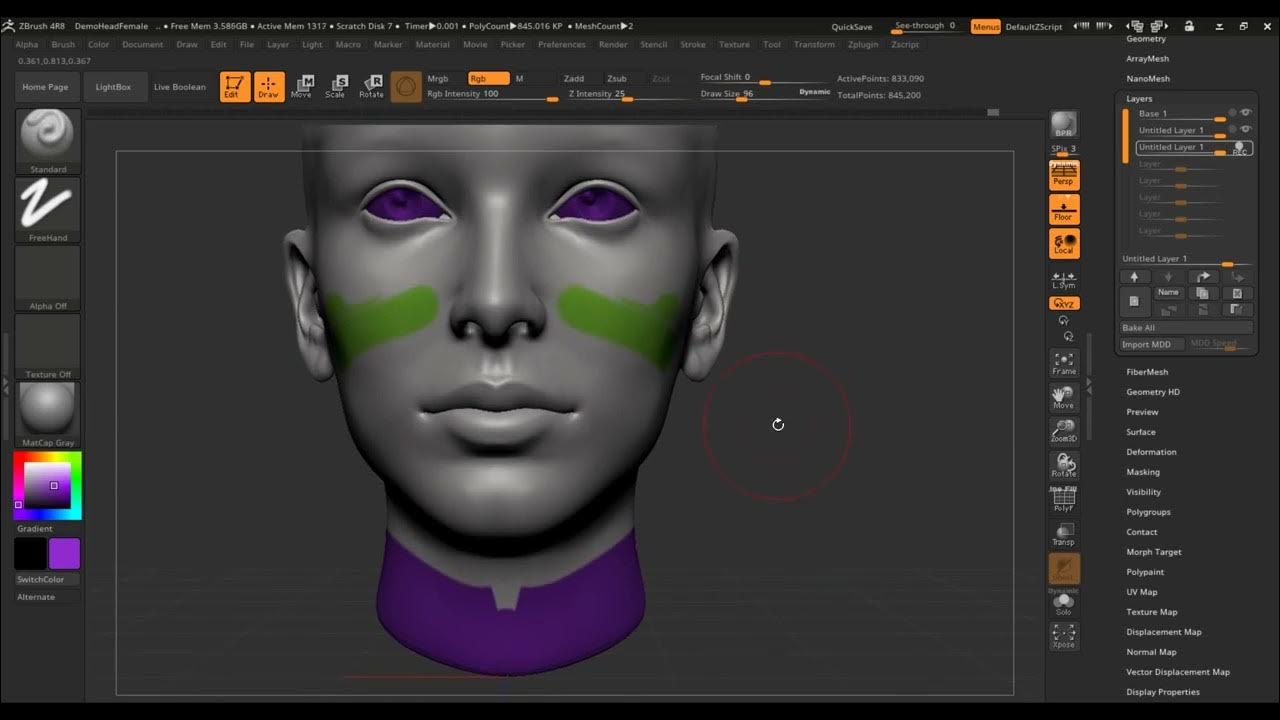The image size is (1280, 720).
Task: Toggle L.Sym local symmetry icon
Action: (x=1064, y=279)
